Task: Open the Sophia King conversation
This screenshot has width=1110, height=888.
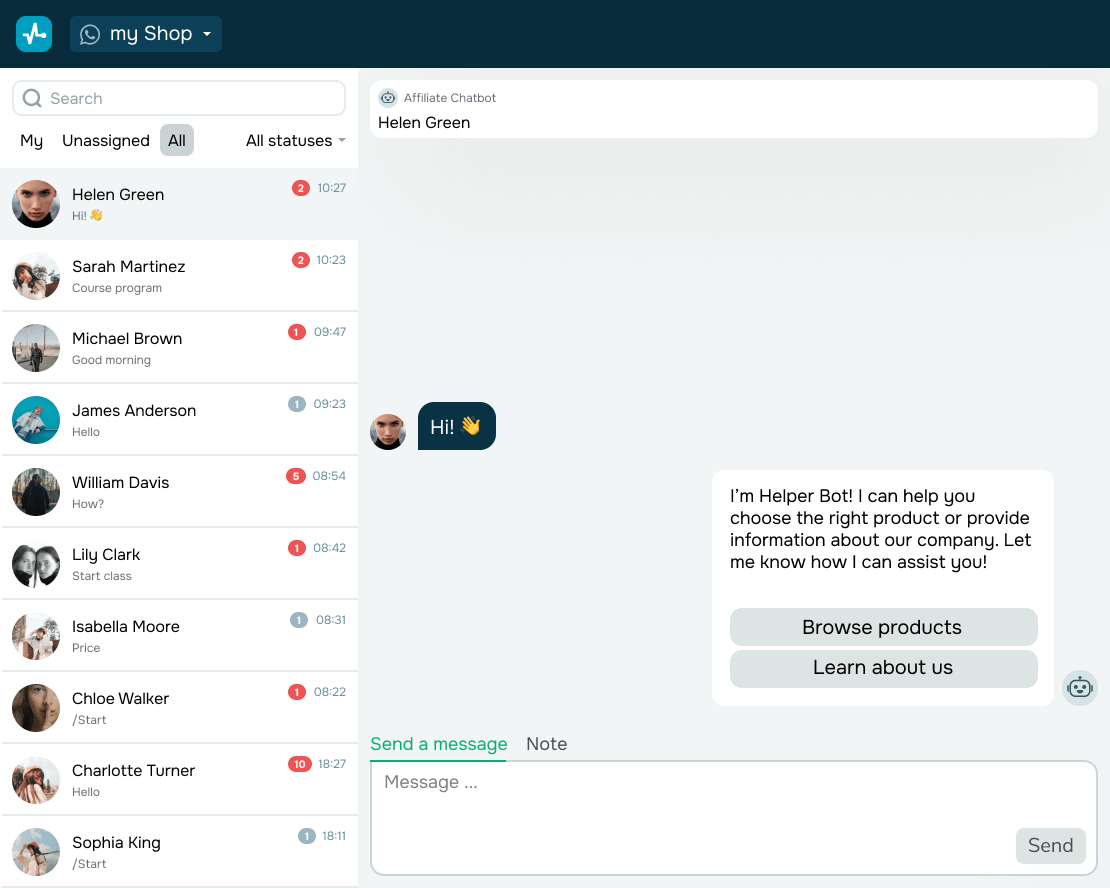Action: click(179, 852)
